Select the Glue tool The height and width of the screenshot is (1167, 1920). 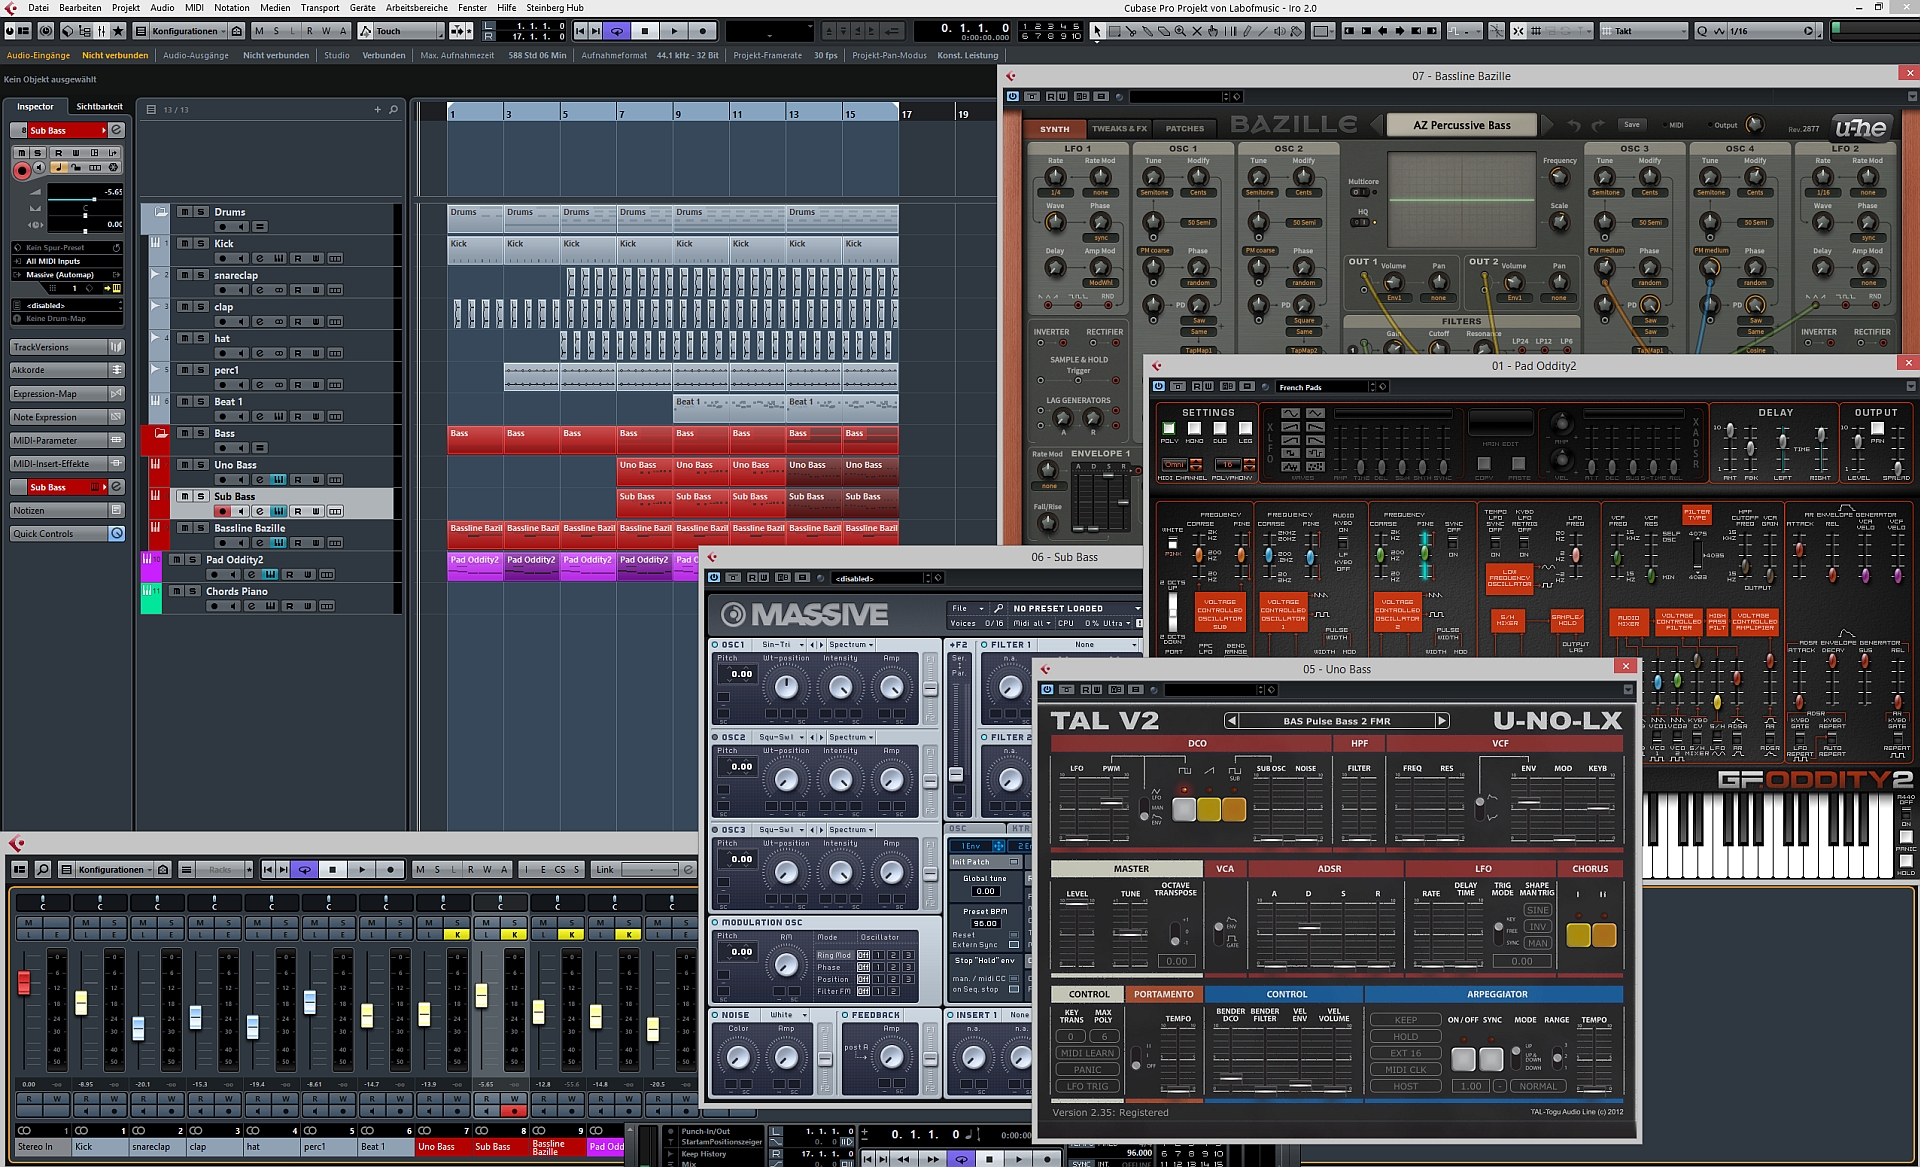click(1147, 31)
